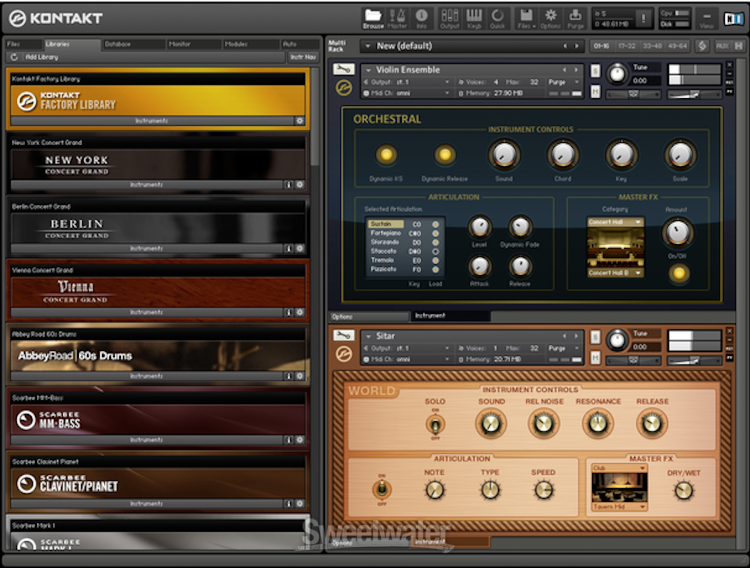Viewport: 750px width, 568px height.
Task: Select the Tremolo articulation row
Action: pyautogui.click(x=404, y=260)
